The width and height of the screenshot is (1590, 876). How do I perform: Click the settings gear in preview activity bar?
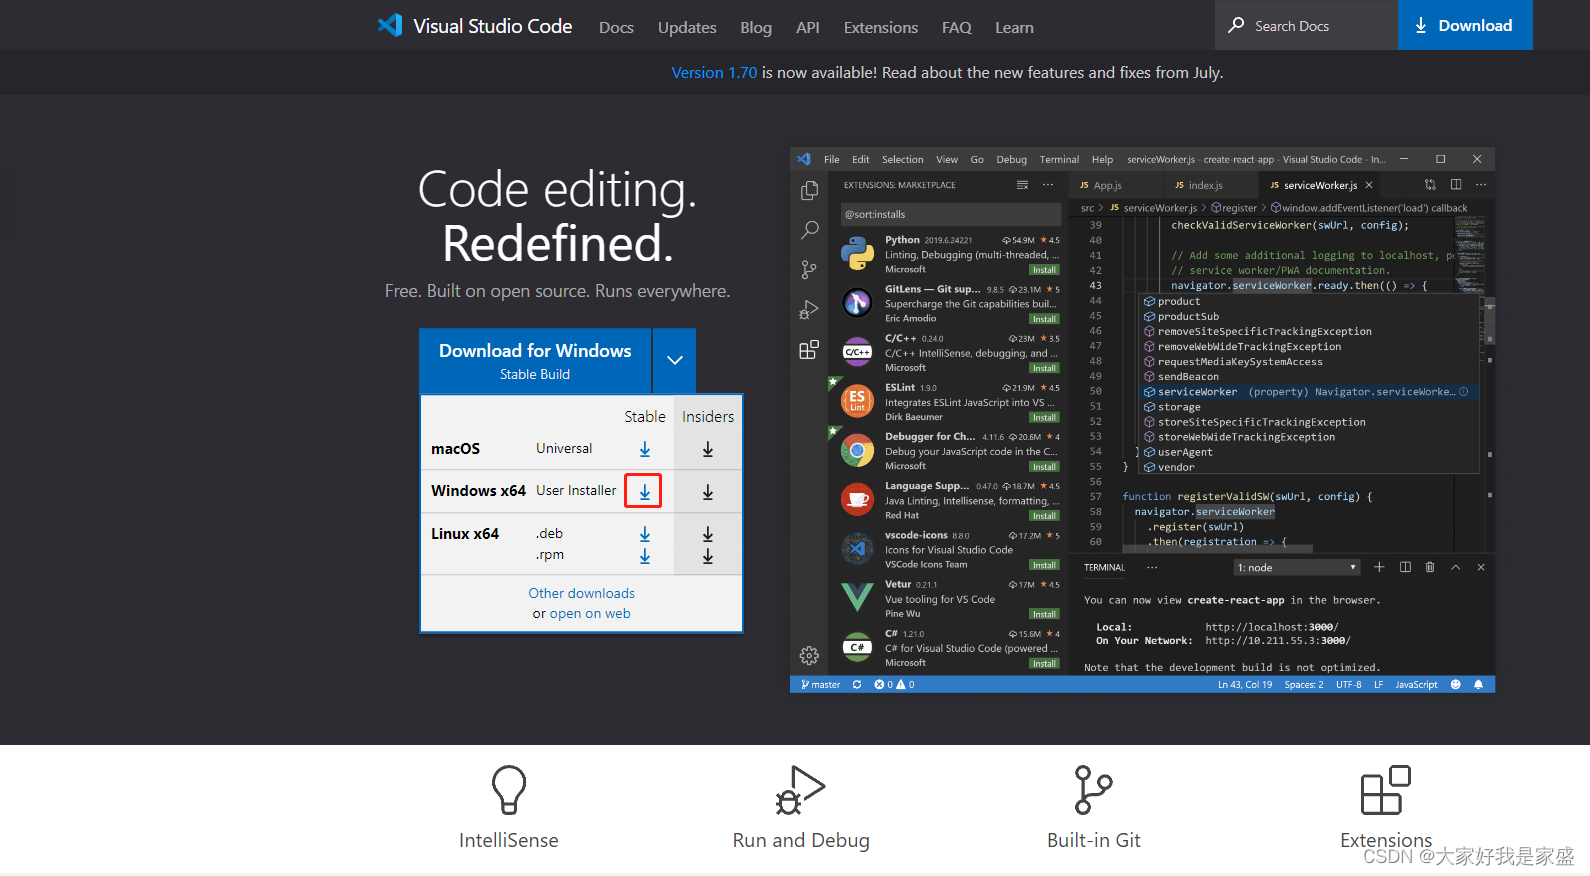click(809, 656)
